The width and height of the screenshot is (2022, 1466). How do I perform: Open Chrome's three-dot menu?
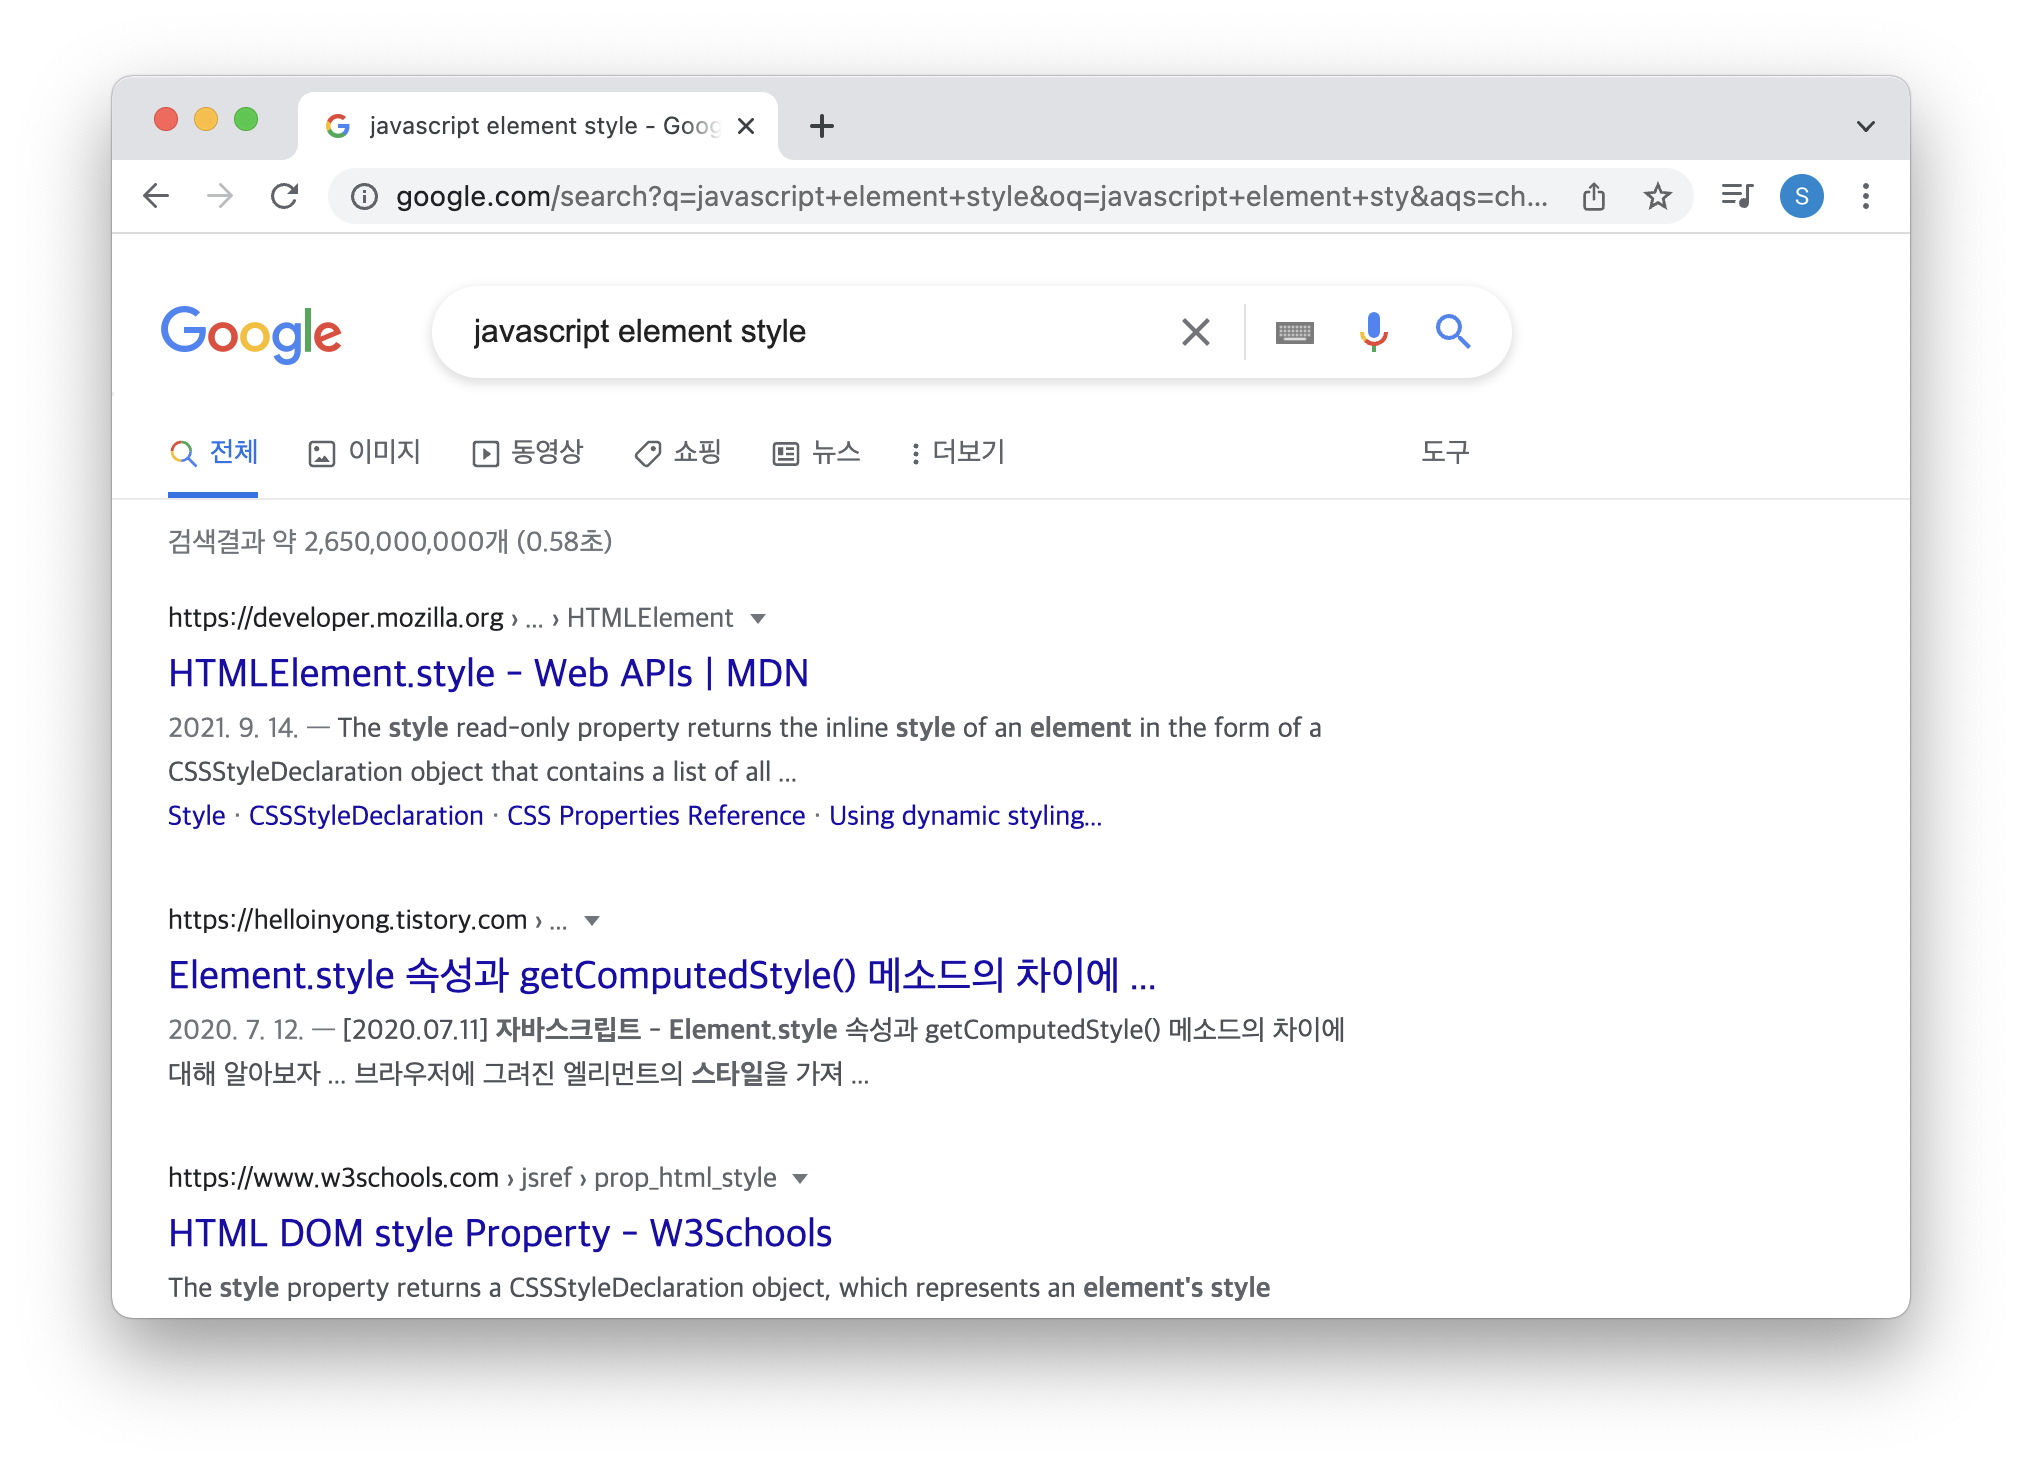click(1865, 196)
